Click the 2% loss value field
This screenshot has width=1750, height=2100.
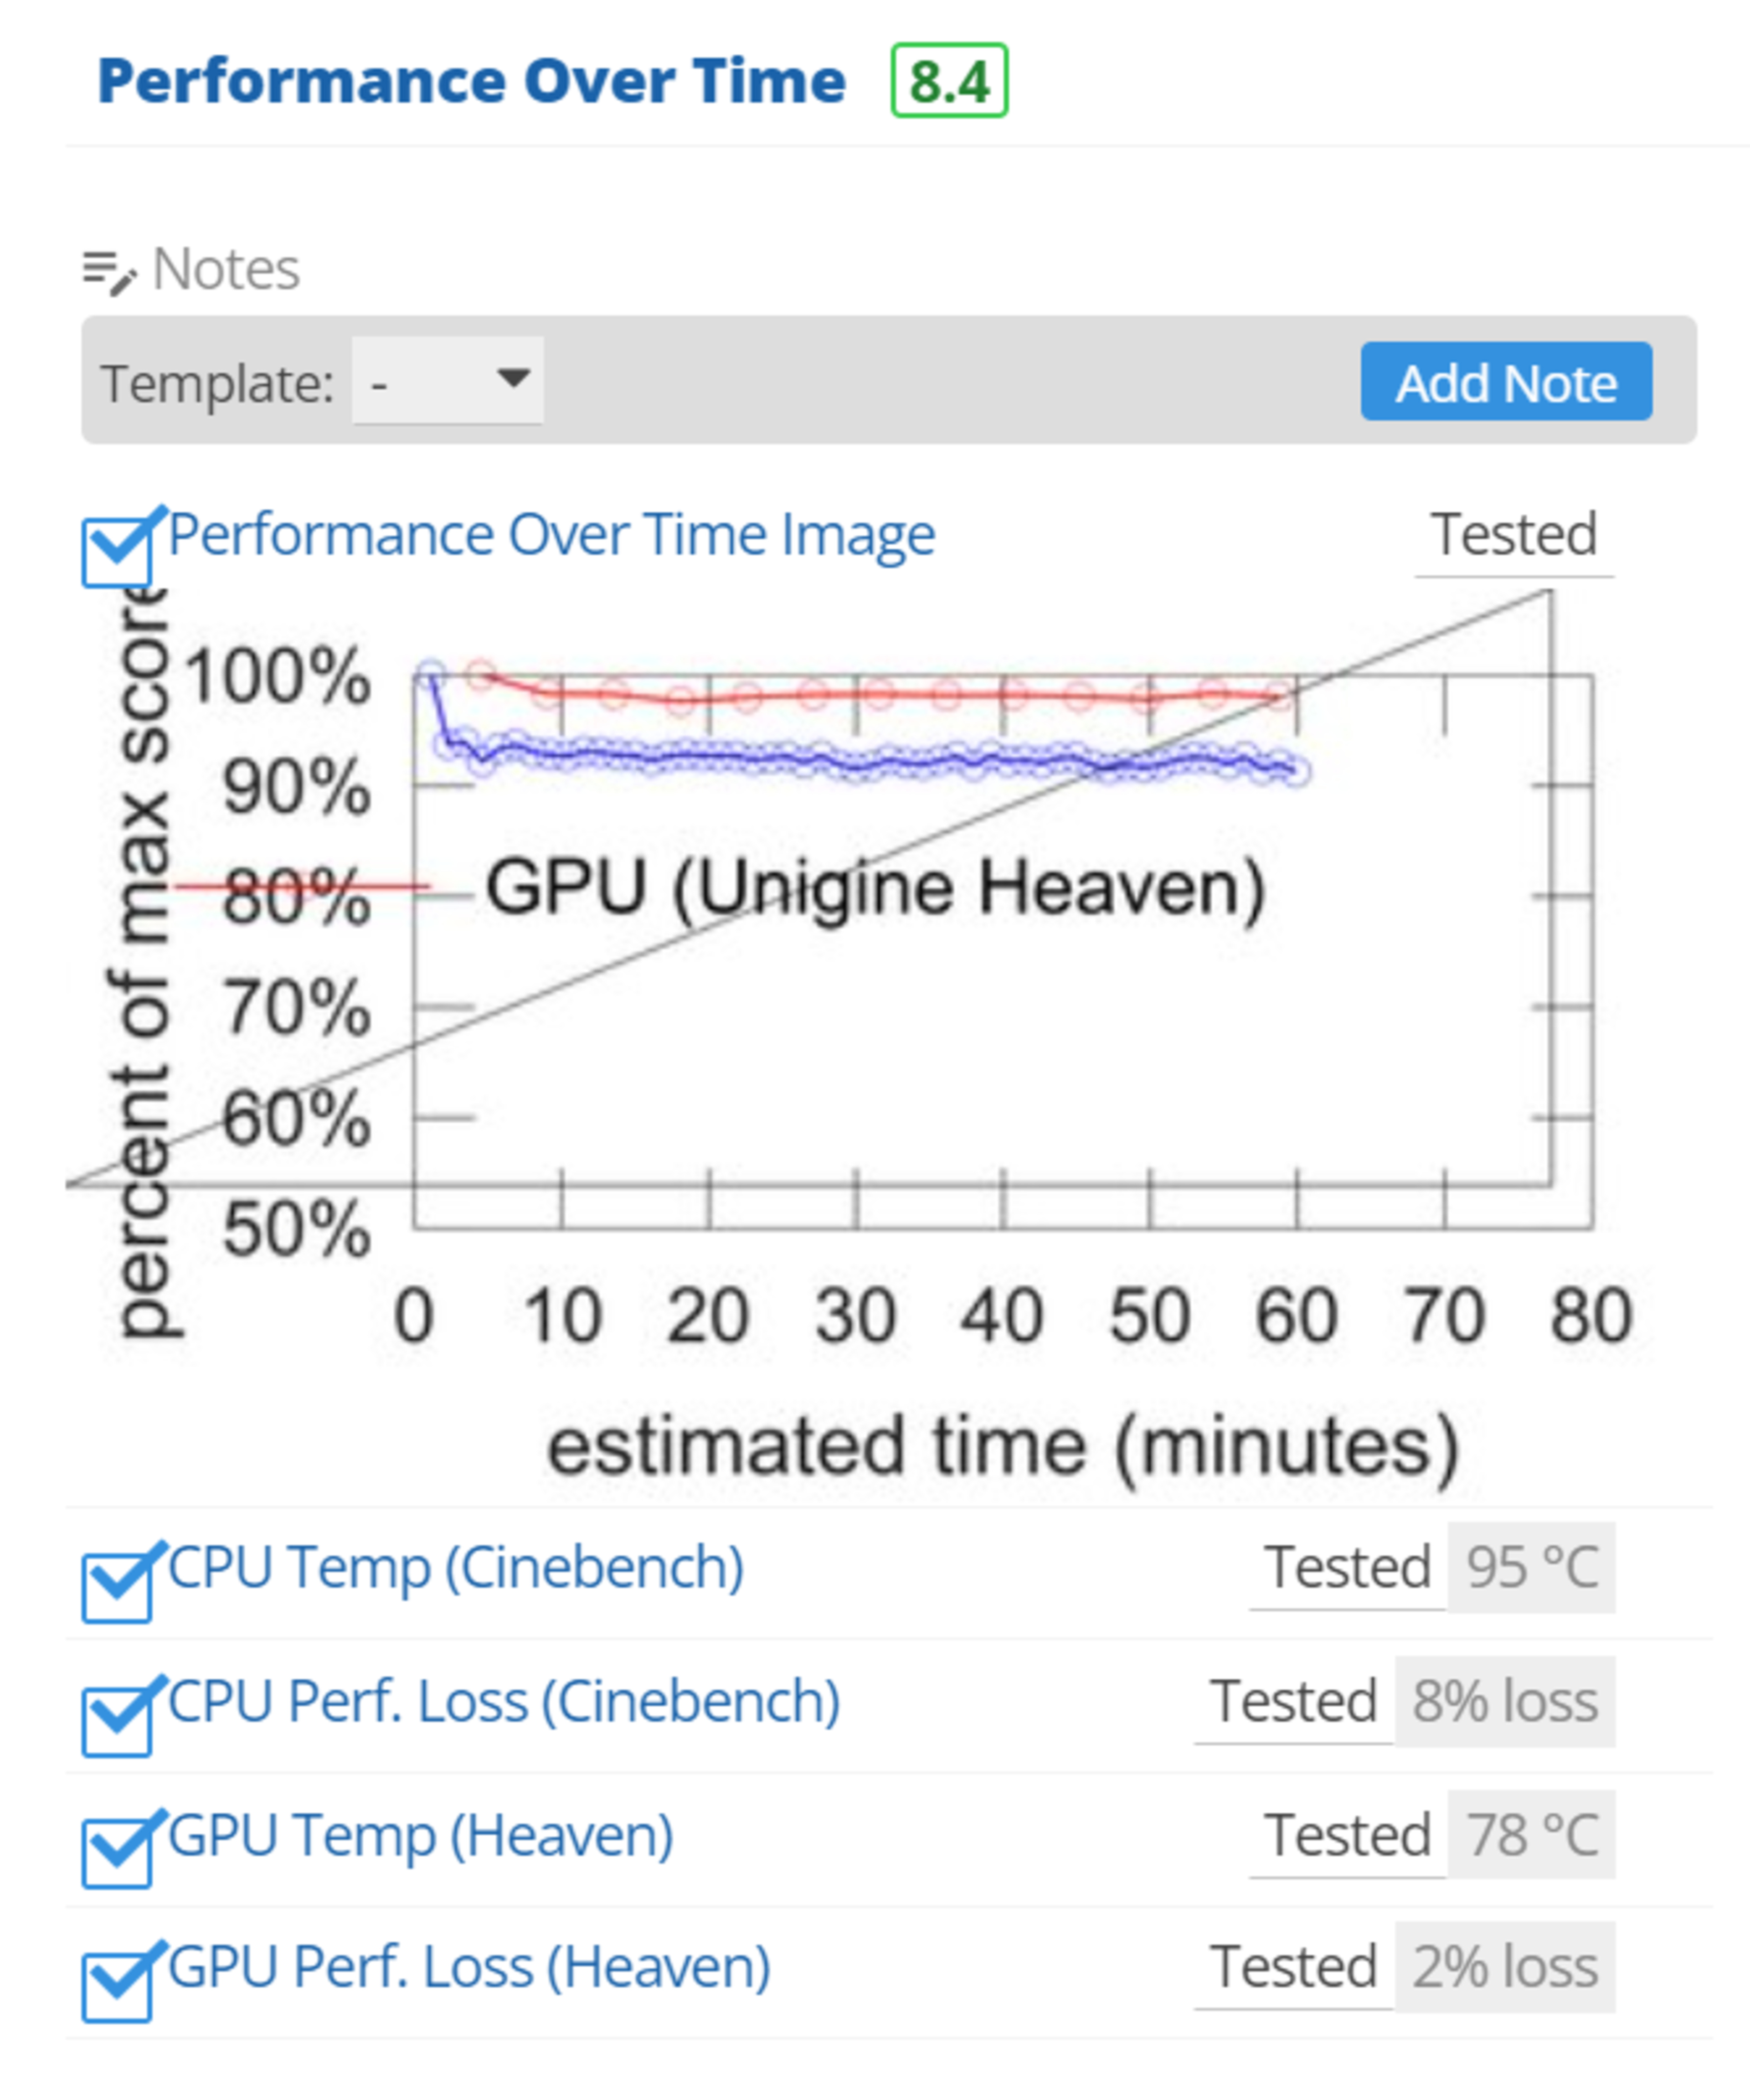click(x=1504, y=1967)
